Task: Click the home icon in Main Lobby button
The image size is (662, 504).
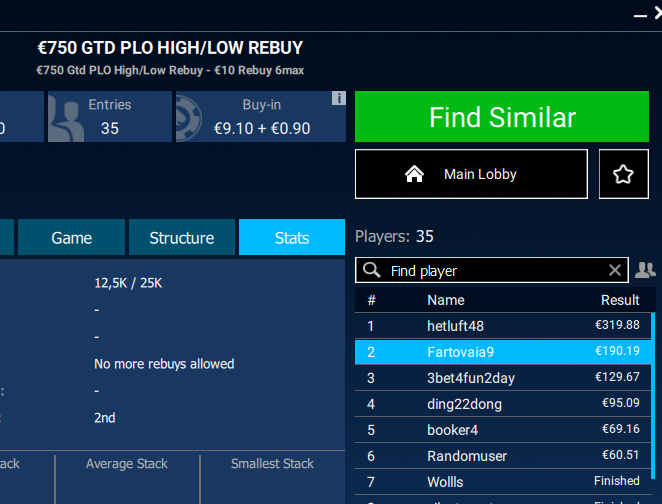Action: (414, 173)
